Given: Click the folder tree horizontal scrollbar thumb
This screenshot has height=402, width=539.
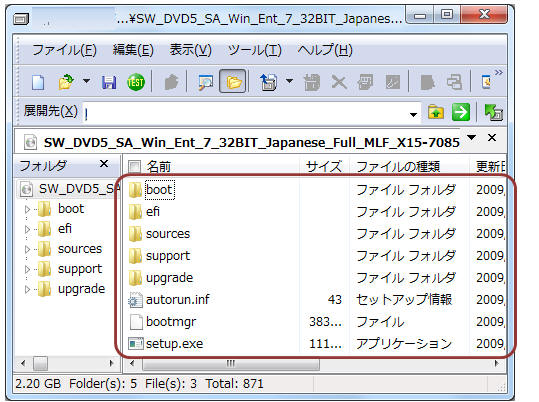Looking at the screenshot, I should click(40, 364).
